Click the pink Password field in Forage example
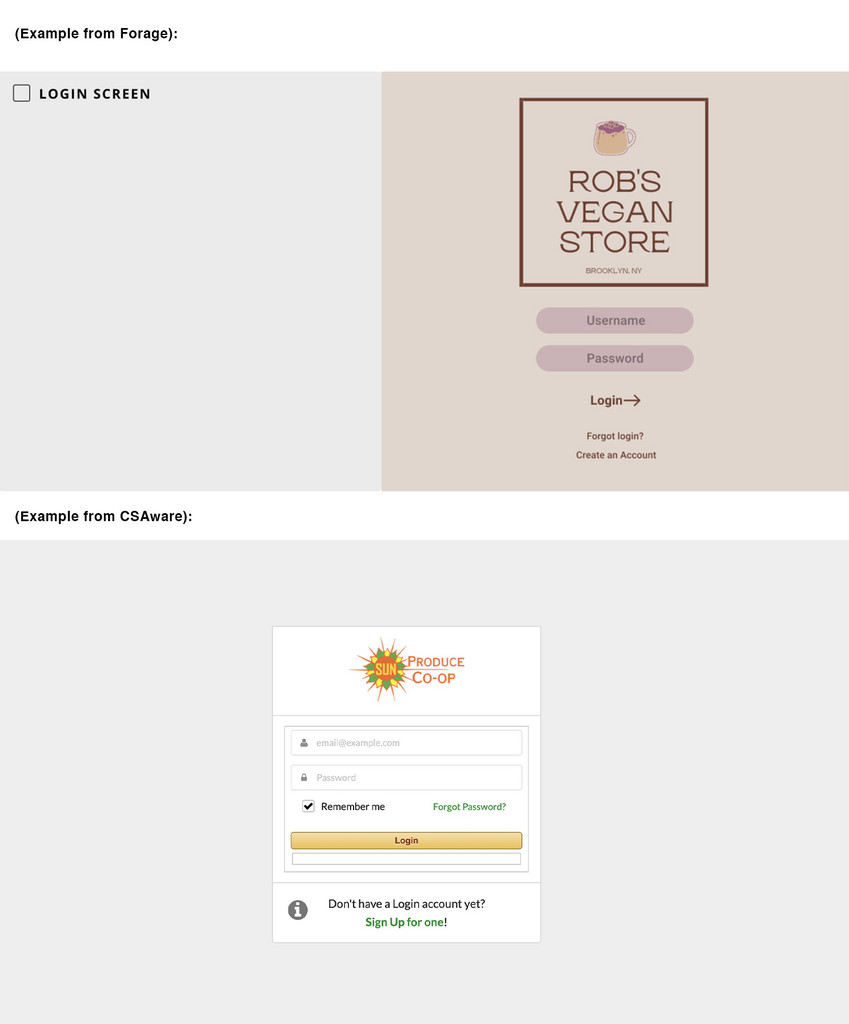849x1024 pixels. (x=615, y=359)
